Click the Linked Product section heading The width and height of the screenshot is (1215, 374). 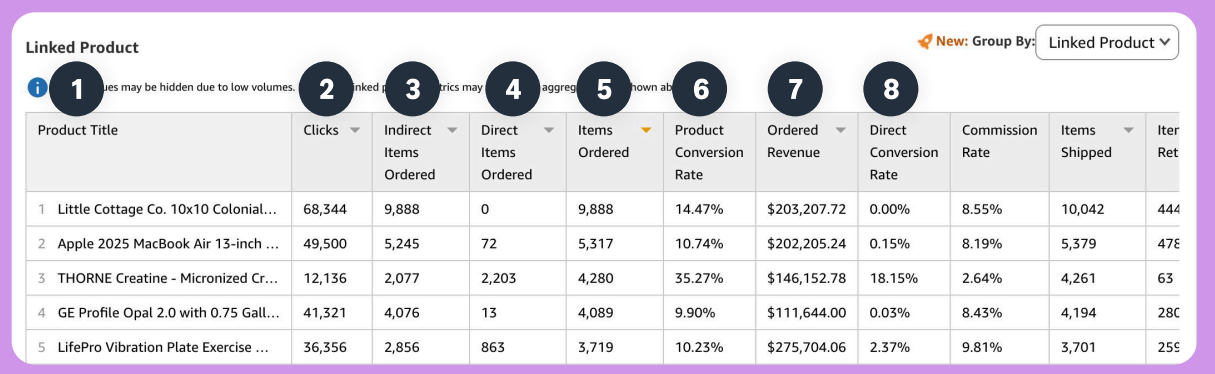point(82,47)
